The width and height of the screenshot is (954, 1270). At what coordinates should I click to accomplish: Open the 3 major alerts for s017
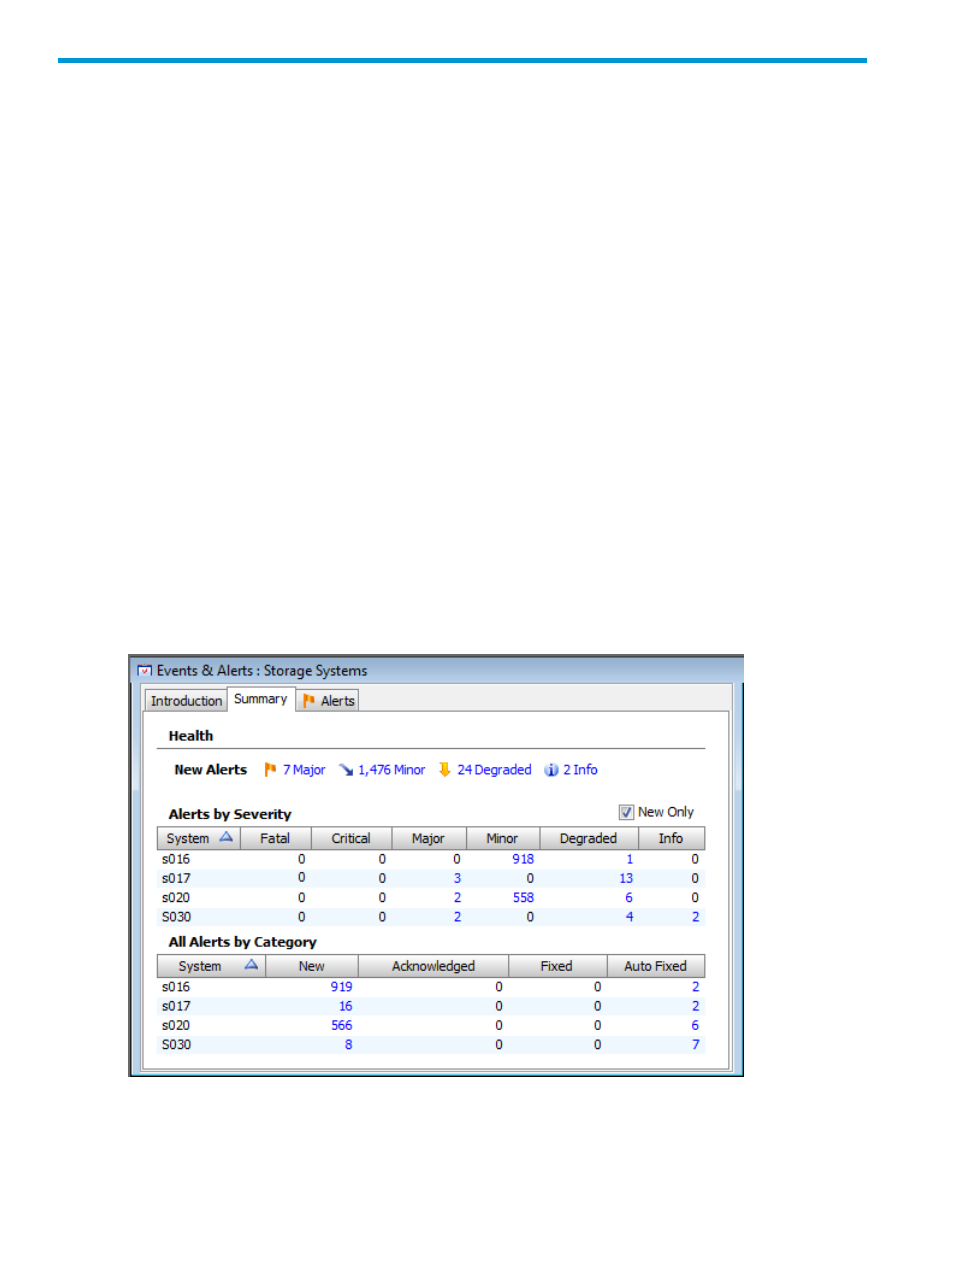pyautogui.click(x=458, y=878)
